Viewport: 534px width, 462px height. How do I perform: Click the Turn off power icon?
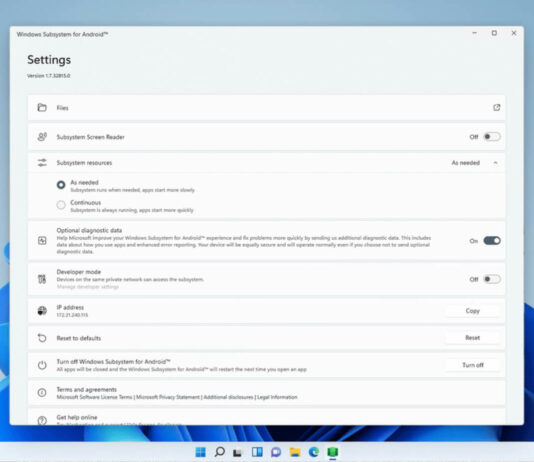click(x=42, y=365)
